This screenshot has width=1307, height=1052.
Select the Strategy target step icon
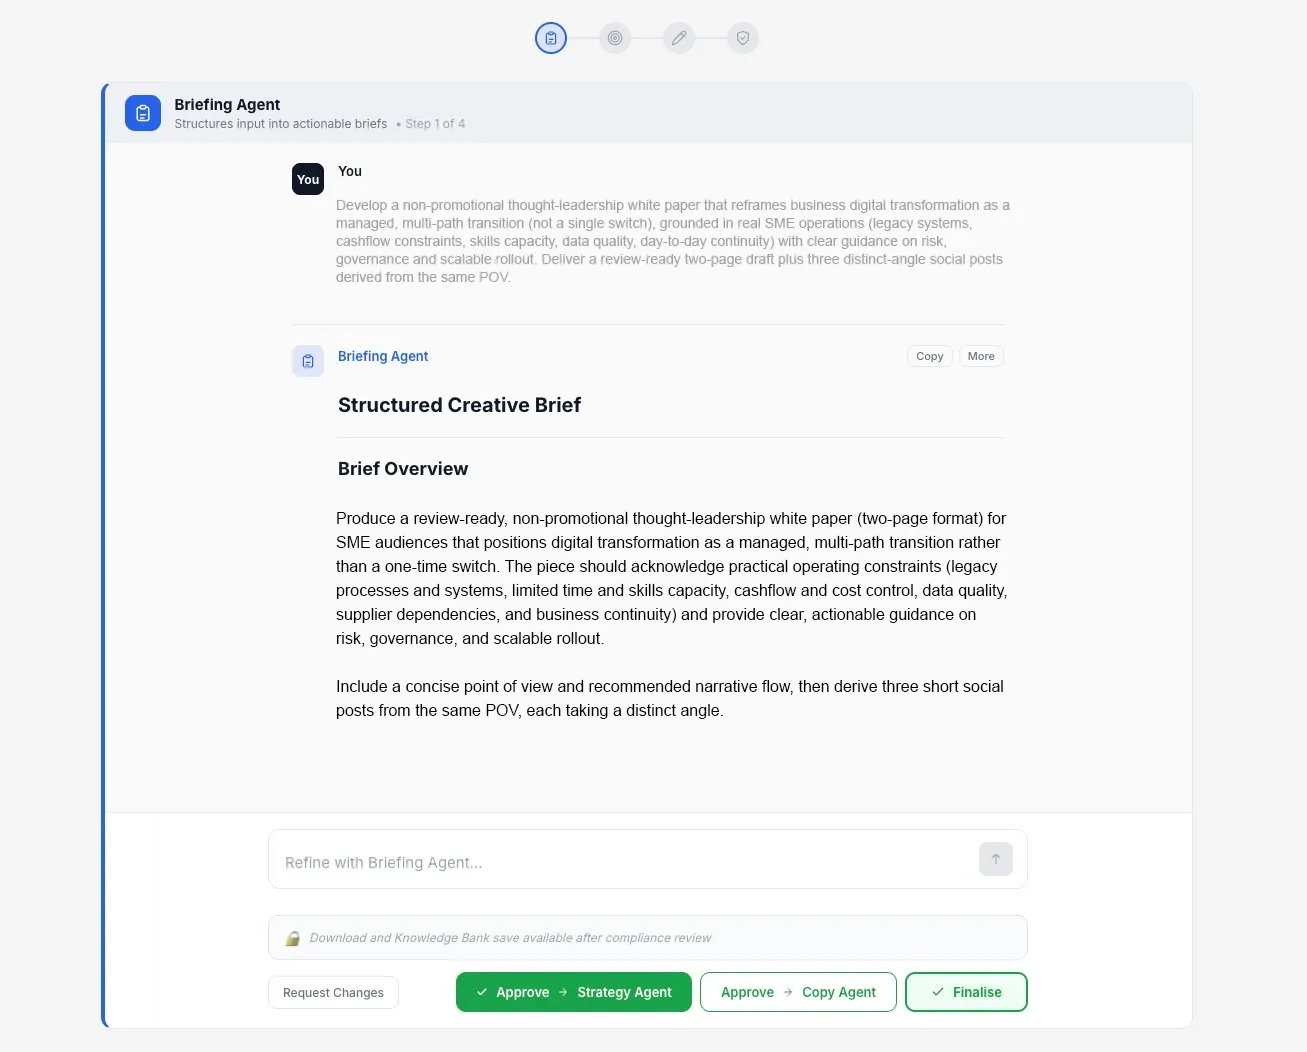pos(615,38)
